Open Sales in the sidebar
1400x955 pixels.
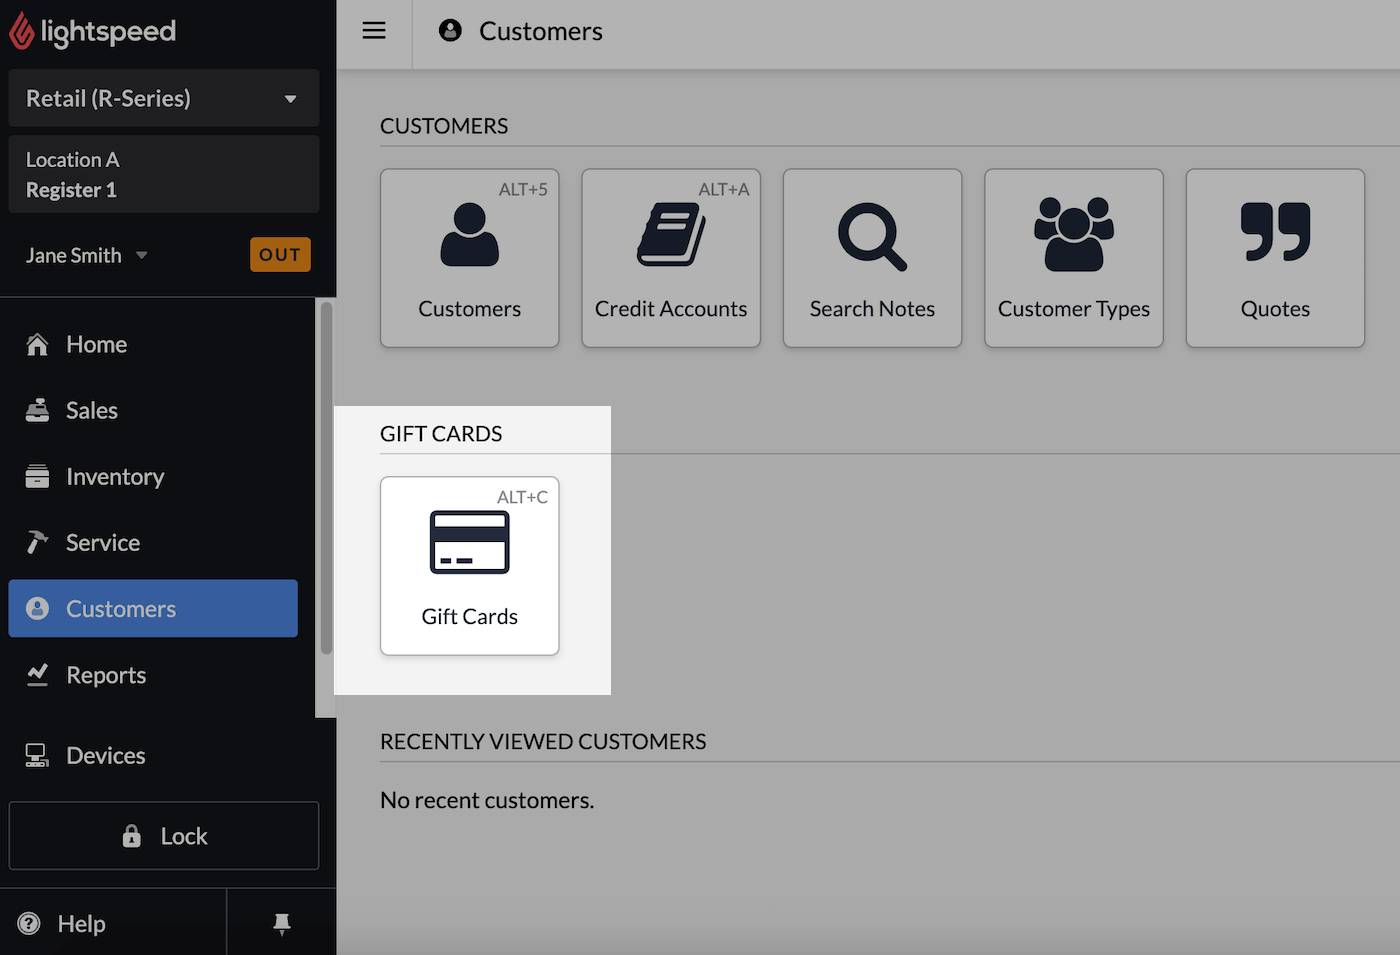[91, 410]
